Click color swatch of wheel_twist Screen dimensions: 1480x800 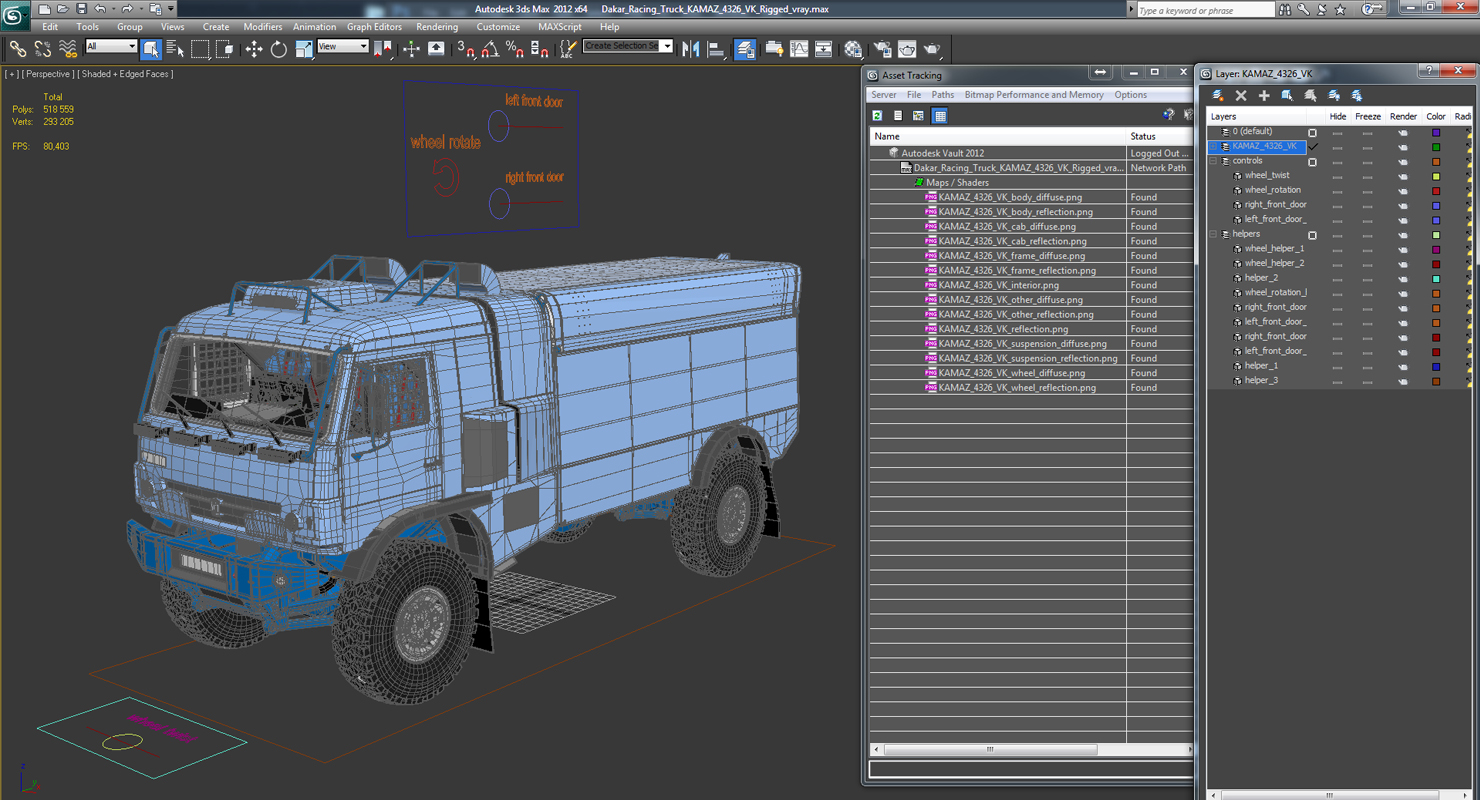[x=1436, y=176]
